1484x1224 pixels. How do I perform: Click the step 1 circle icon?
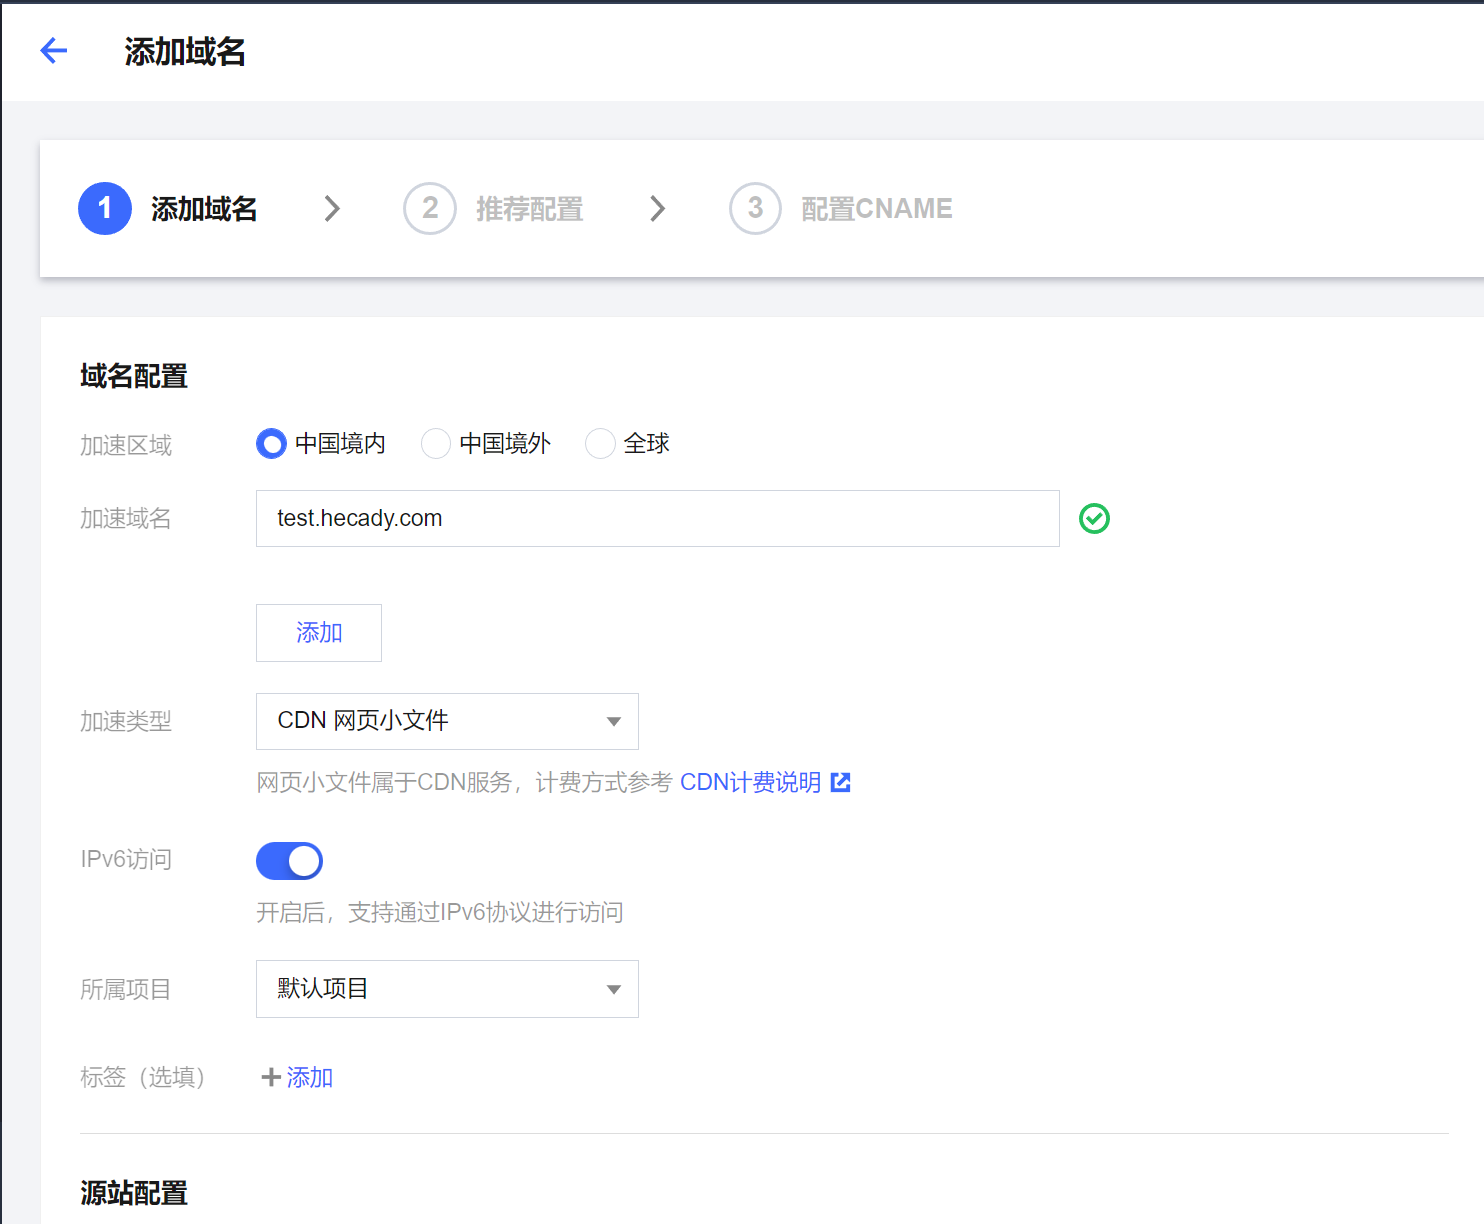pos(105,208)
